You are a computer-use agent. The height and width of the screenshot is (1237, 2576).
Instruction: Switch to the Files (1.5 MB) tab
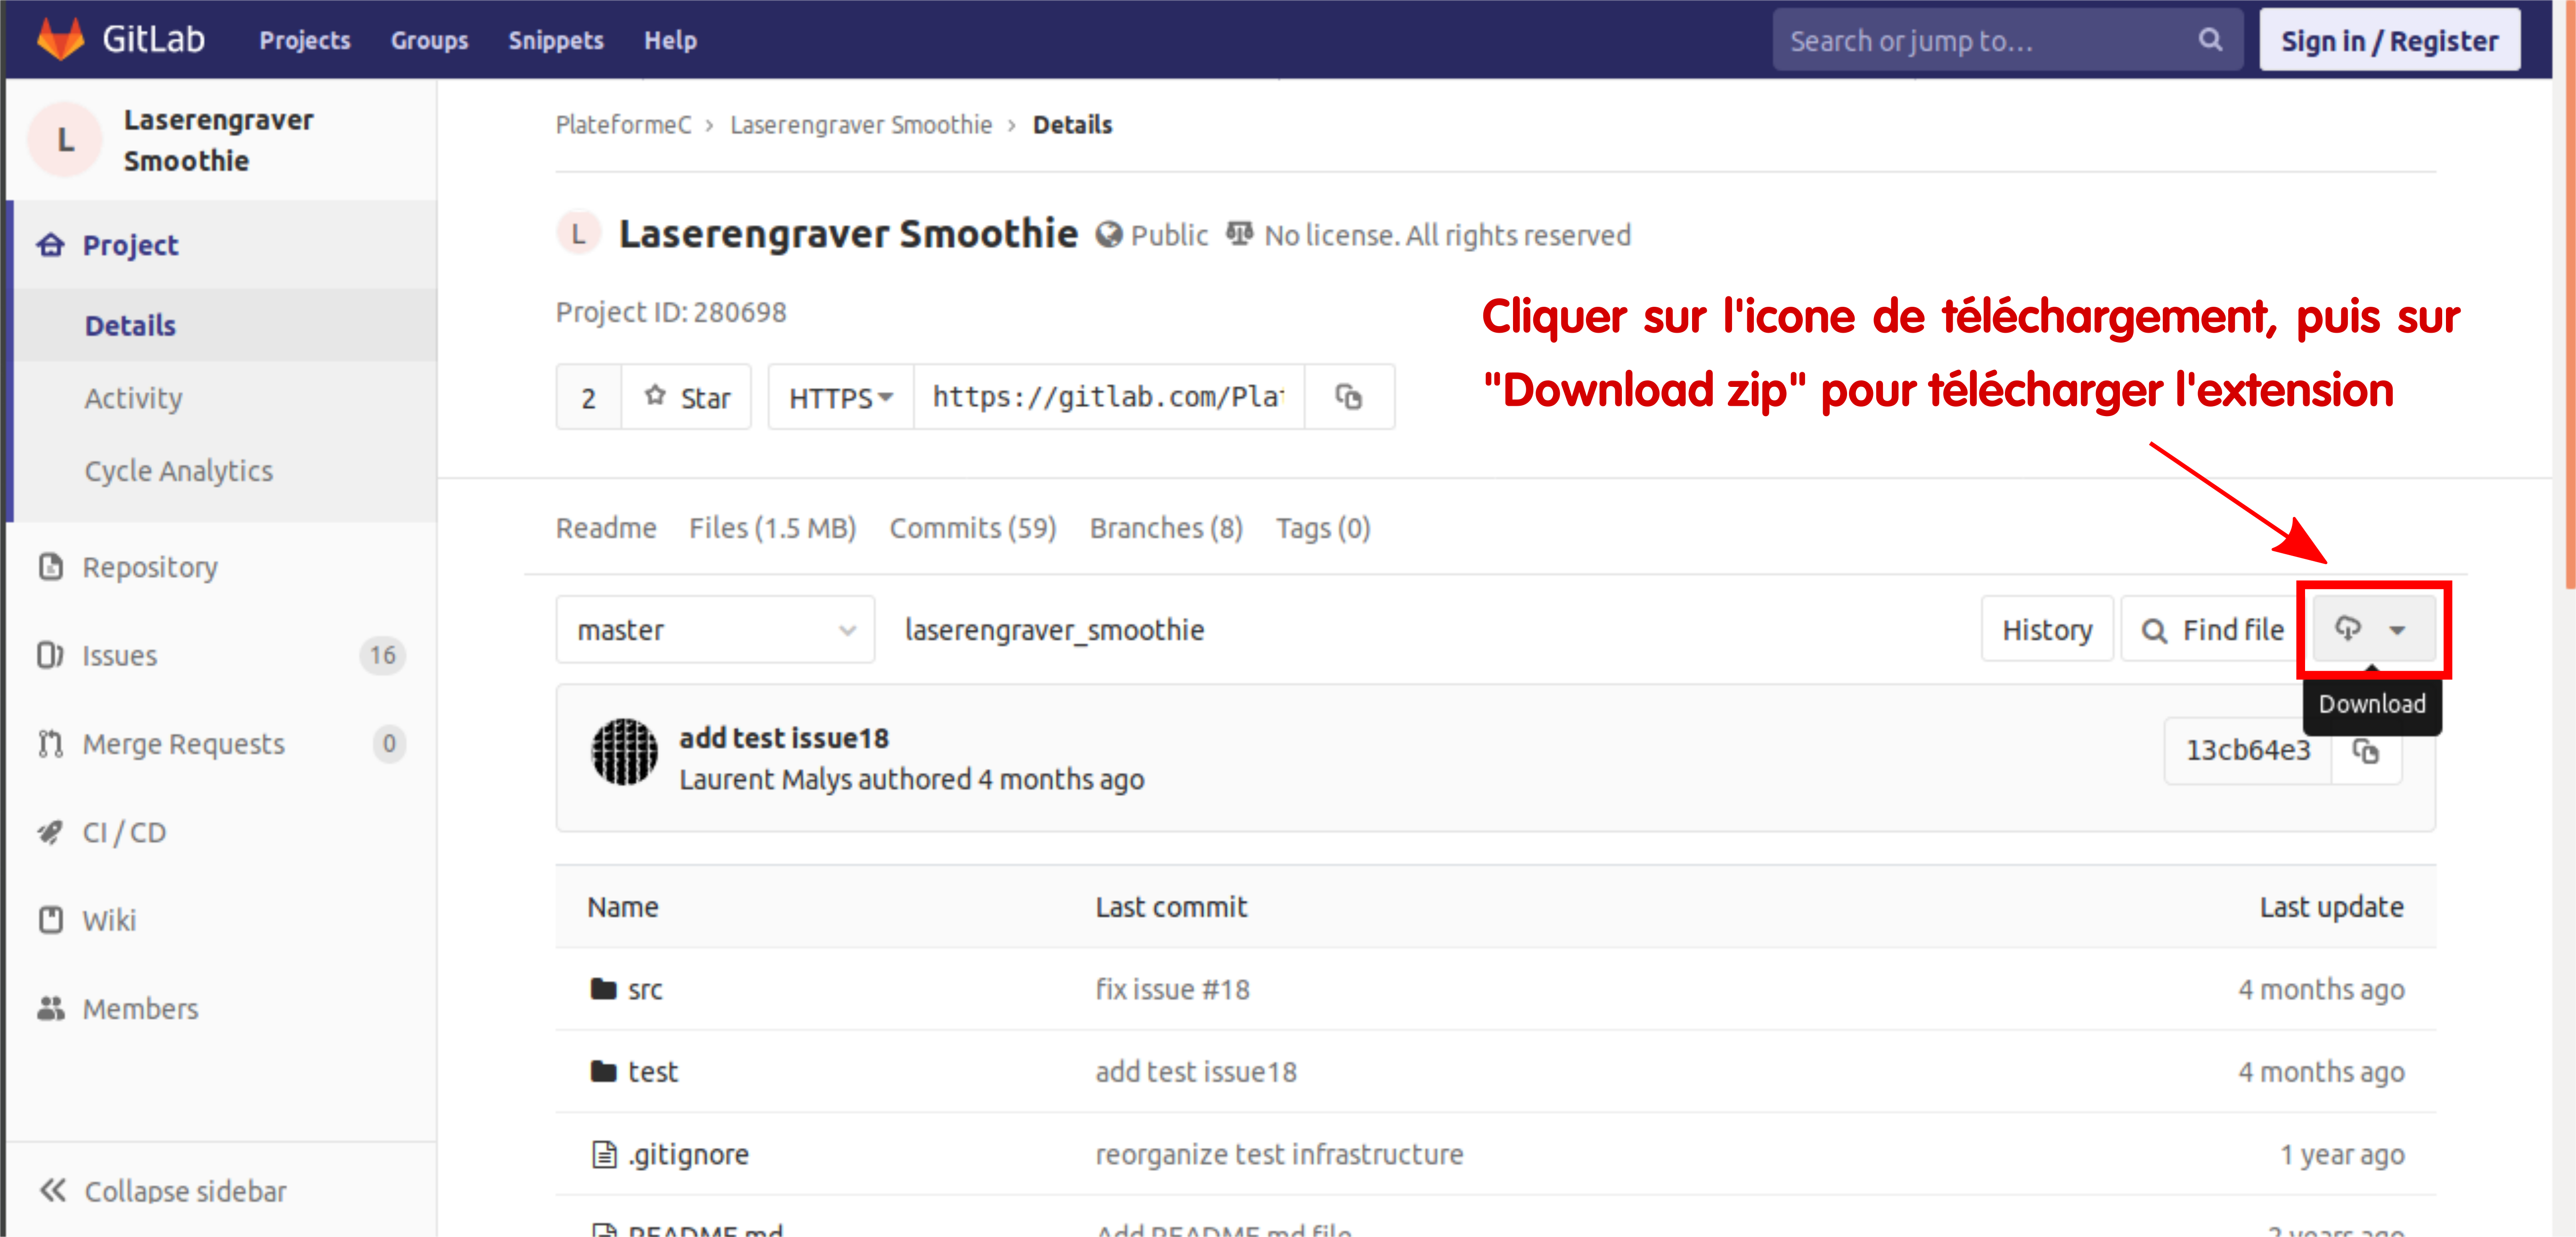click(x=773, y=528)
